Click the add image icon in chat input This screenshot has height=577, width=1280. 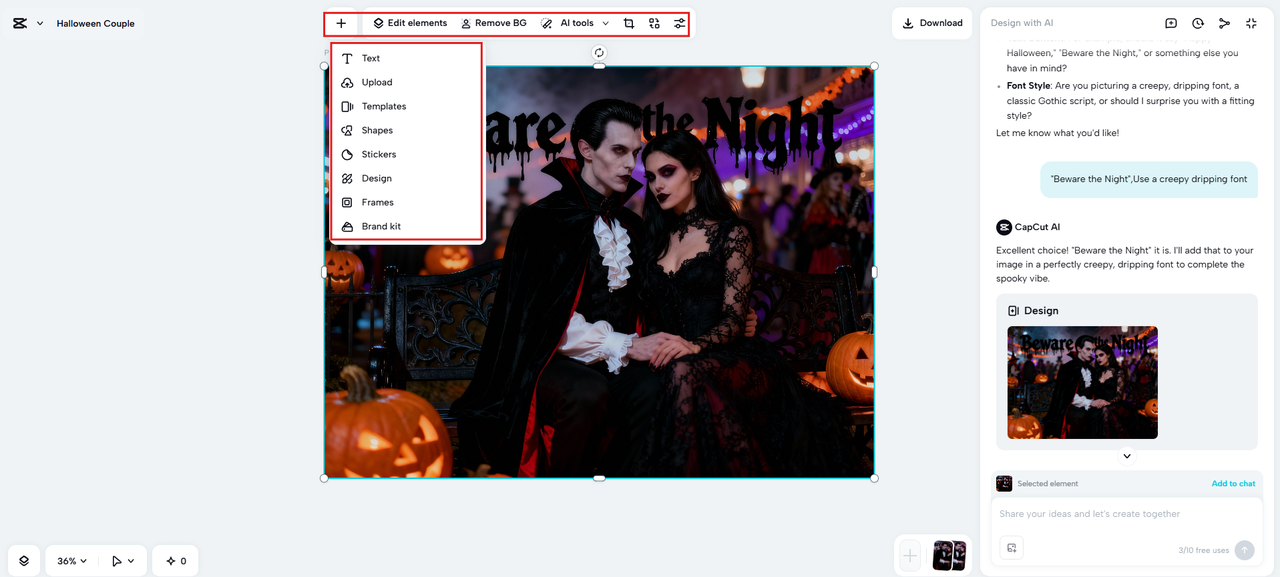coord(1012,548)
